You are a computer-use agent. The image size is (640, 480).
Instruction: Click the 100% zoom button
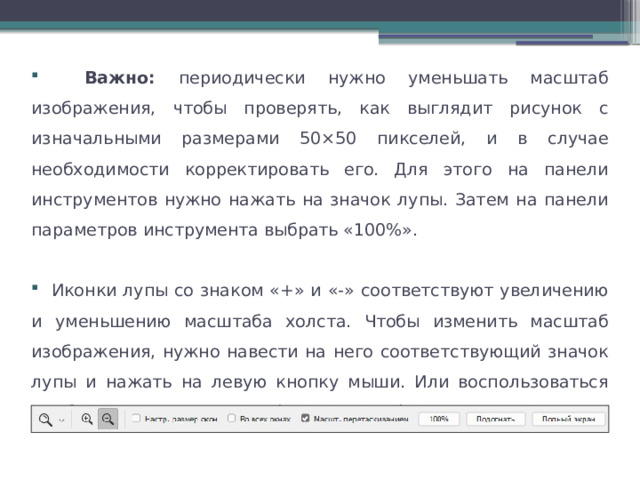[x=439, y=419]
